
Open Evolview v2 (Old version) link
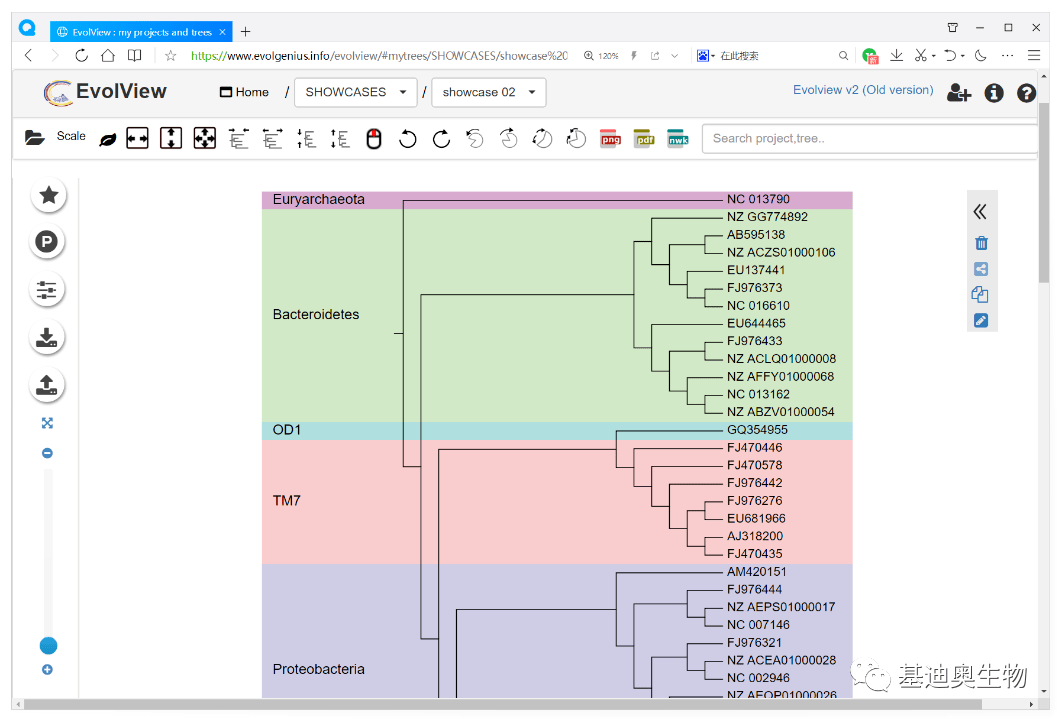coord(862,90)
